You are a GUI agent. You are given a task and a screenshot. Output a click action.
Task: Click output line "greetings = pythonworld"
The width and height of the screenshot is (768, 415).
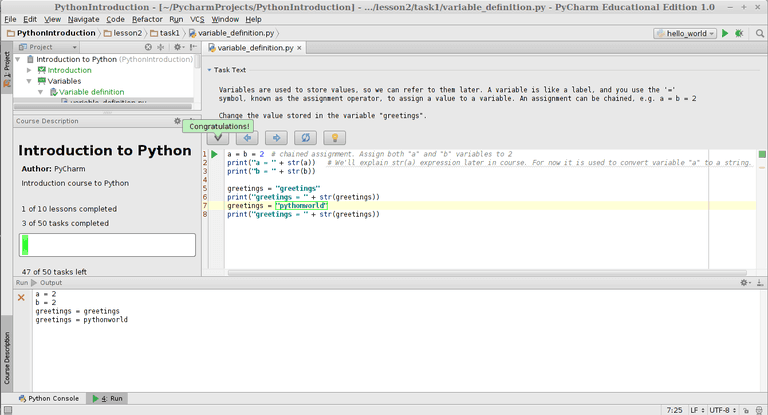[81, 320]
